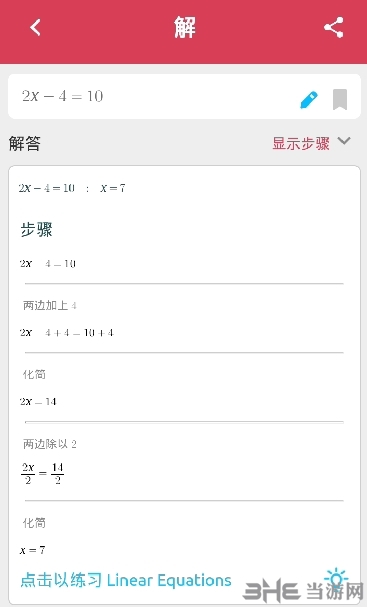Click the 步骤 heading in solution card
This screenshot has width=367, height=607.
[x=36, y=229]
